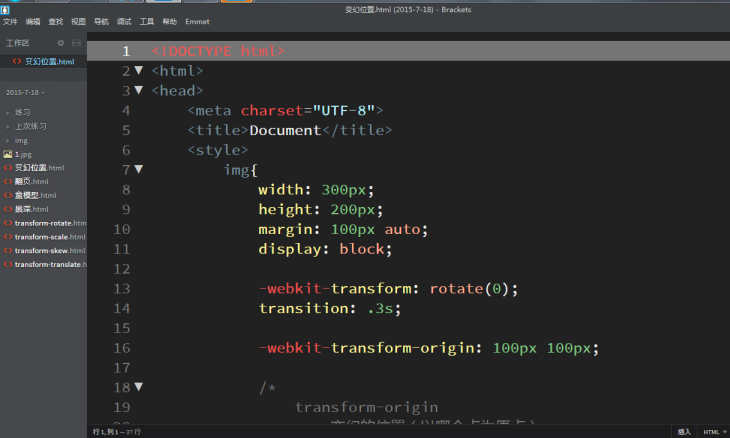This screenshot has height=438, width=730.
Task: Collapse the head tag fold arrow on line 3
Action: (139, 91)
